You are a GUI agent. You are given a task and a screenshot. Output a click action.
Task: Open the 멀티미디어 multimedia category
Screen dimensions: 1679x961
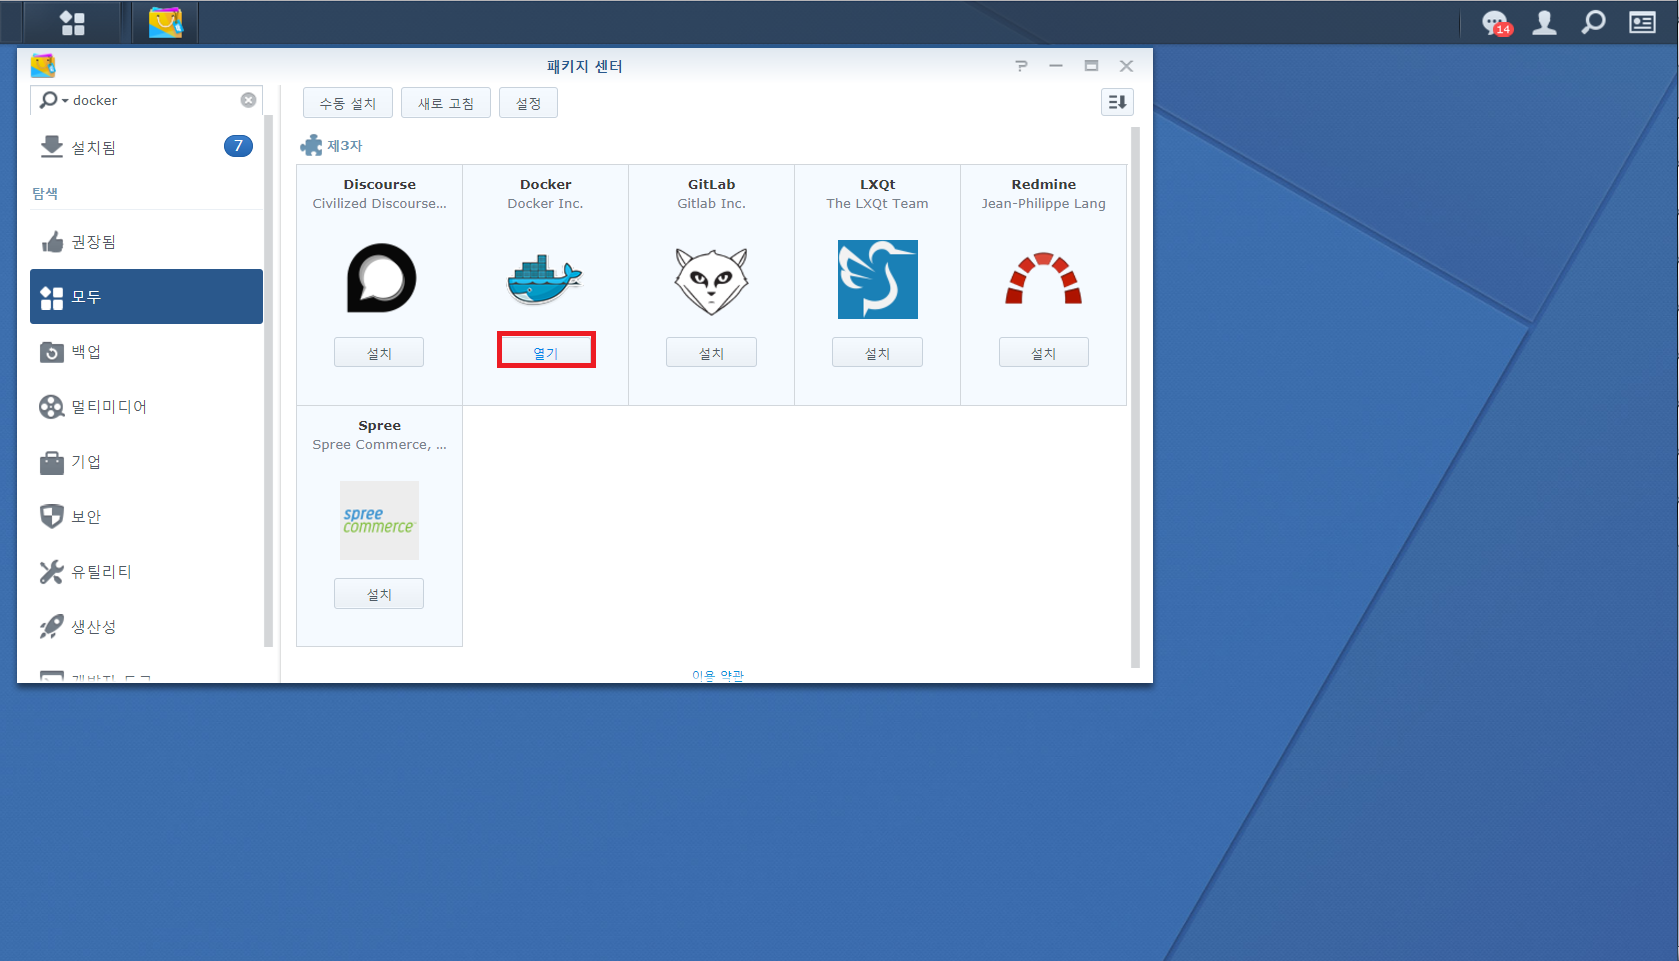(x=146, y=407)
